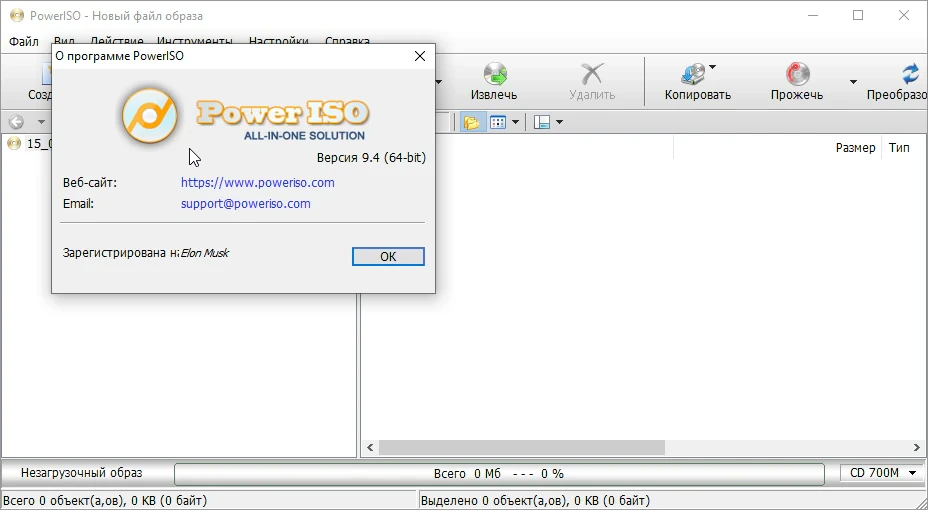Open the Справка menu
The height and width of the screenshot is (510, 928).
coord(347,41)
